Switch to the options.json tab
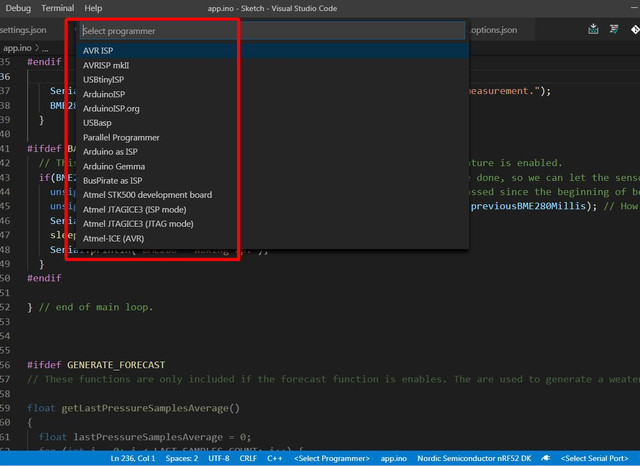 (494, 30)
